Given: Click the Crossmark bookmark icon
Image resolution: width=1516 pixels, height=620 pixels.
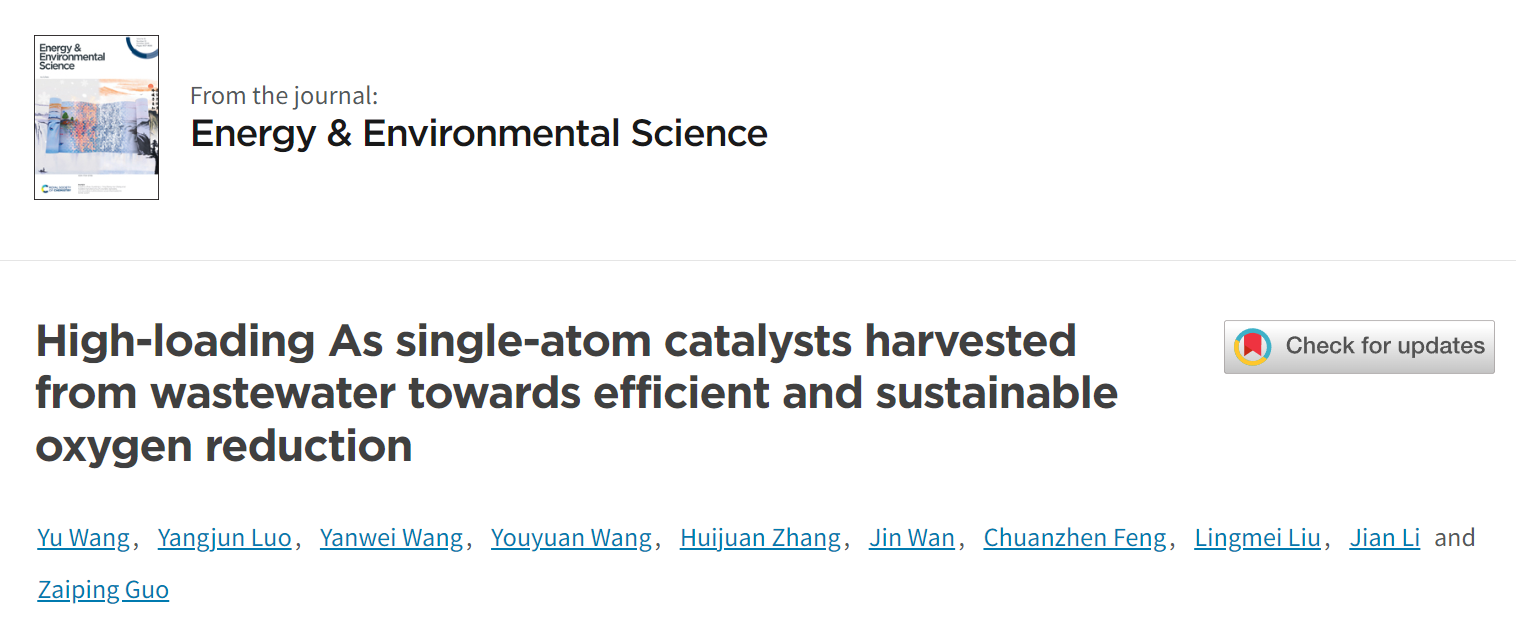Looking at the screenshot, I should tap(1253, 347).
